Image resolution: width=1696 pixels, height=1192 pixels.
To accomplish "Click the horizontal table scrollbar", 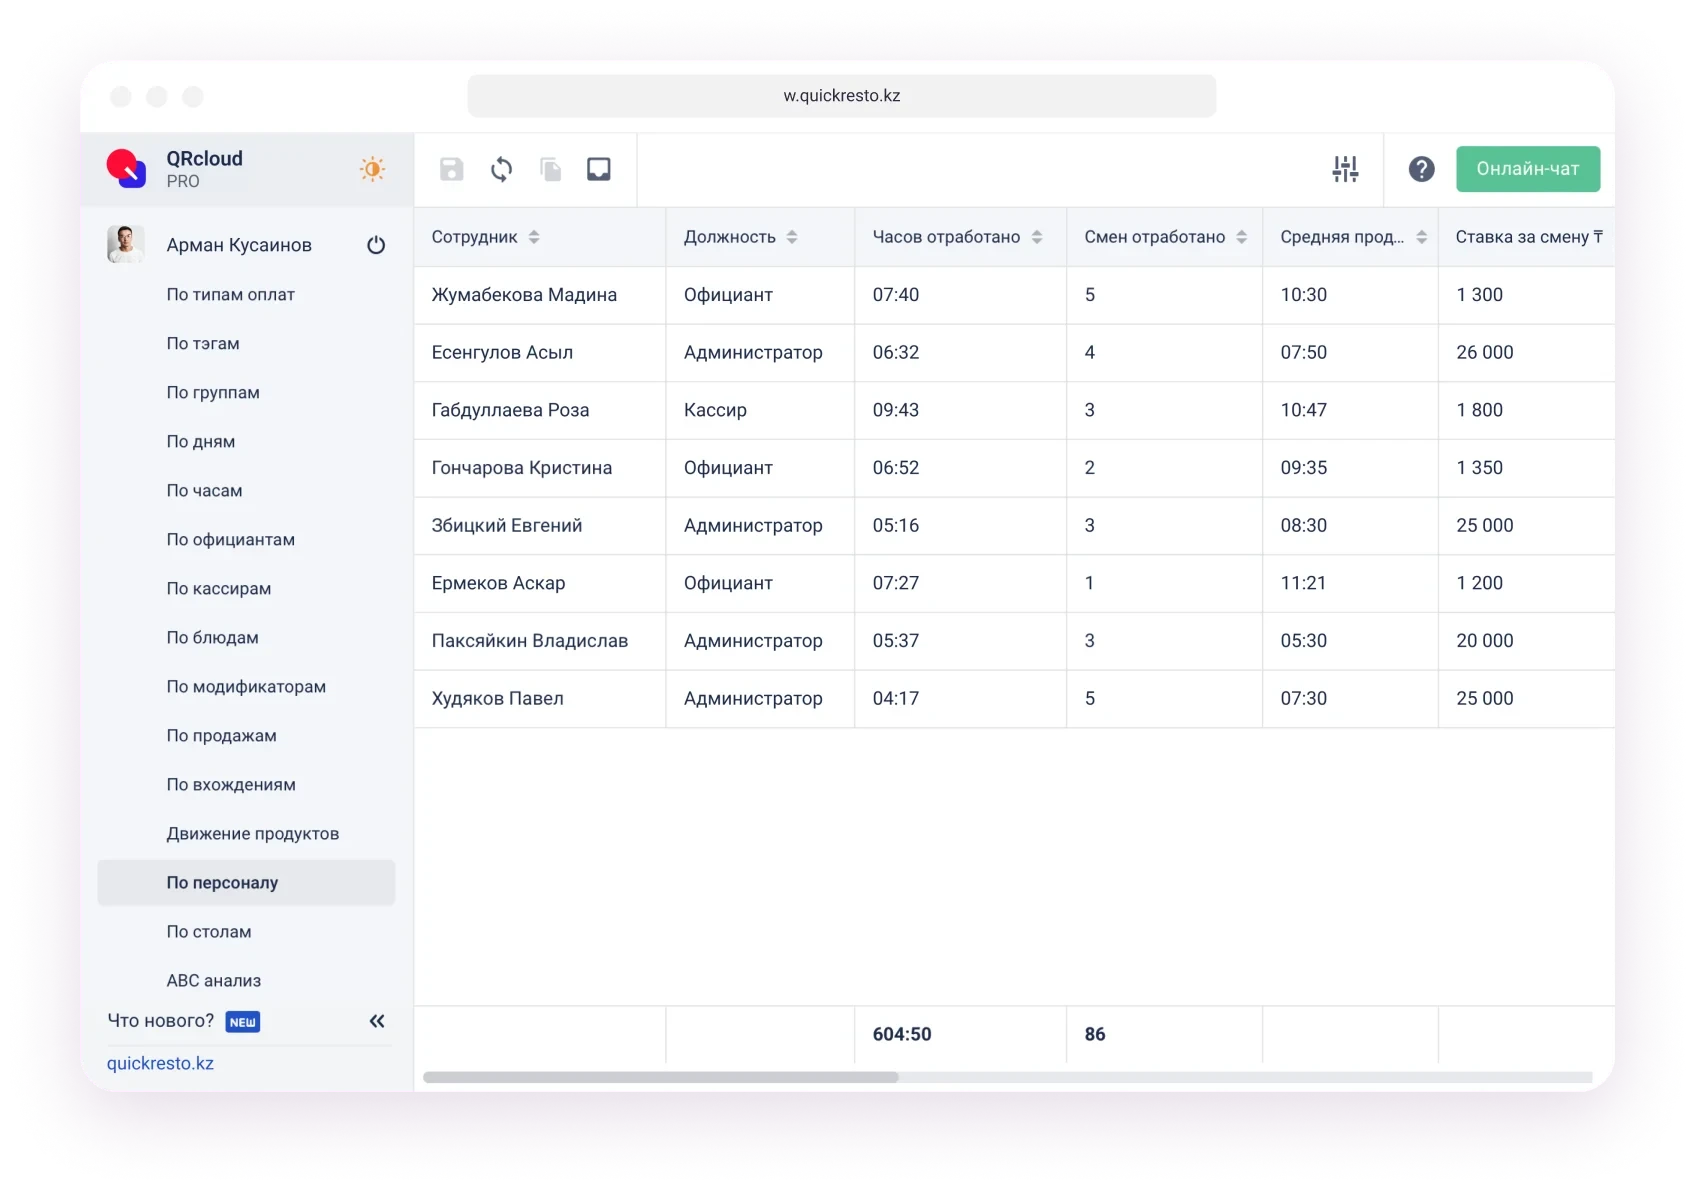I will click(x=660, y=1077).
